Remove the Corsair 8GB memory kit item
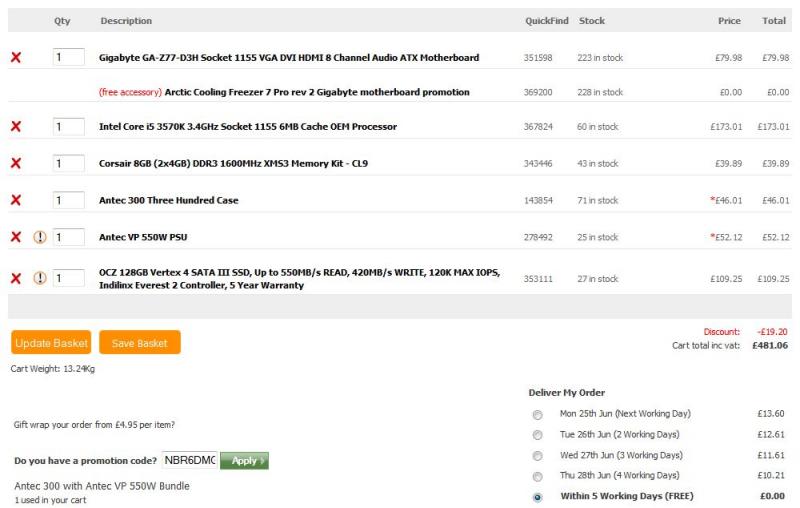The image size is (800, 508). [16, 163]
